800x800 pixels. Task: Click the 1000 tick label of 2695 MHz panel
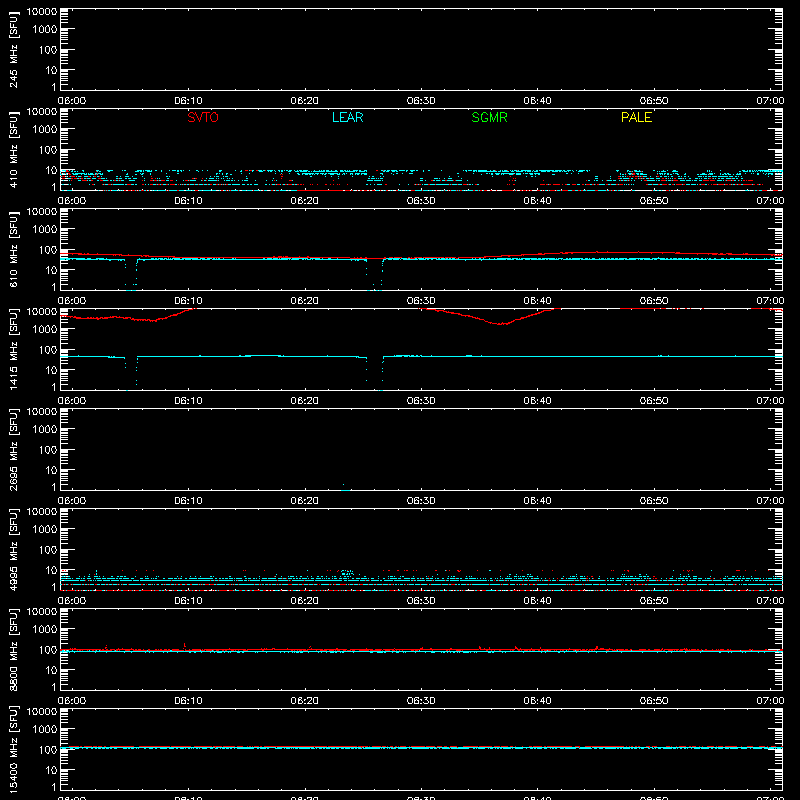pos(45,430)
